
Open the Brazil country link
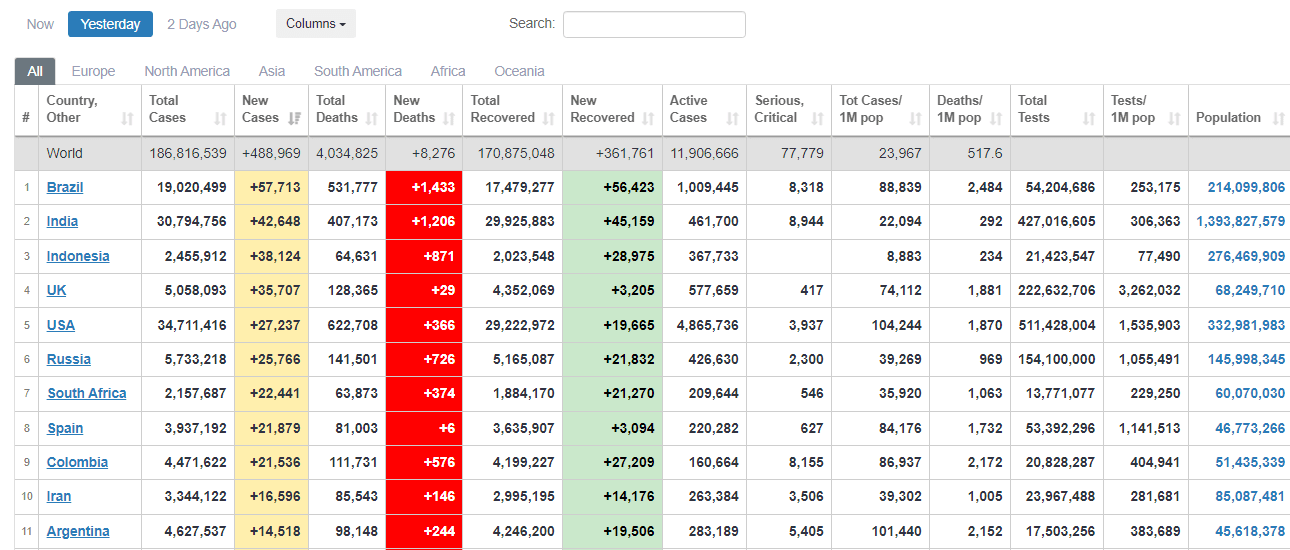point(65,187)
